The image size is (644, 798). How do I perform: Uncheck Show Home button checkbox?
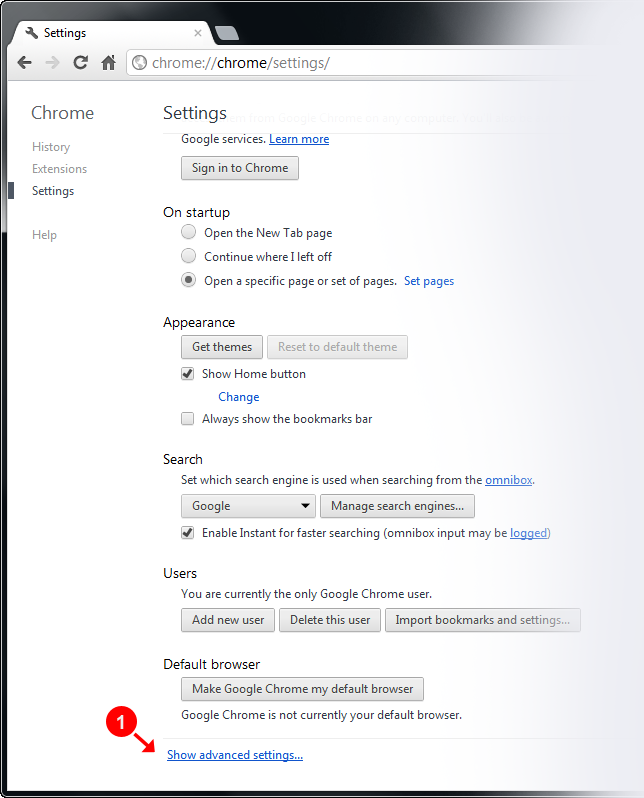pyautogui.click(x=188, y=374)
